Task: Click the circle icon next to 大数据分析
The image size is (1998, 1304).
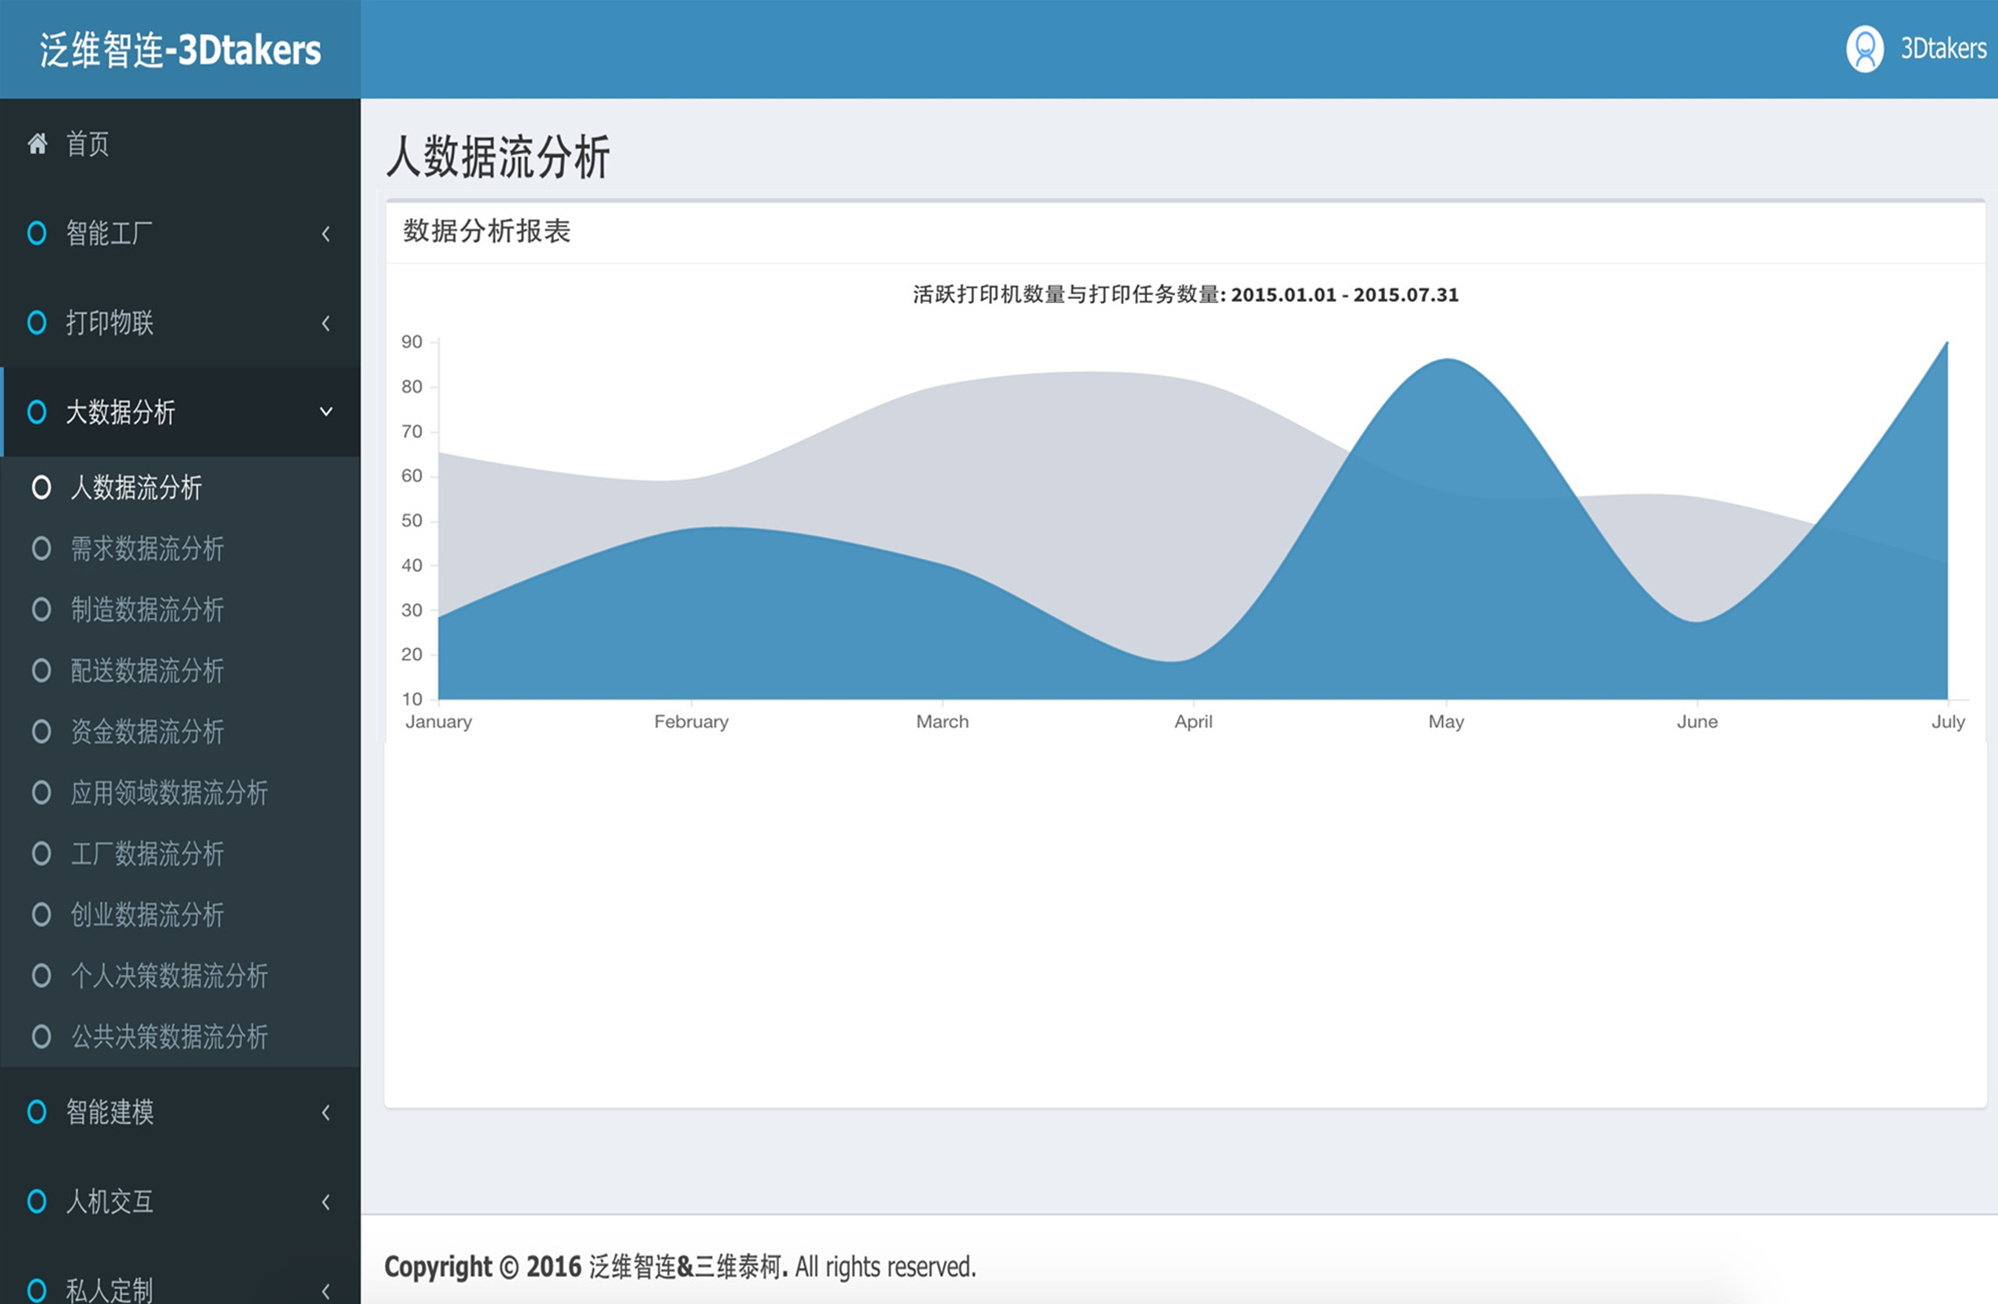Action: tap(37, 412)
